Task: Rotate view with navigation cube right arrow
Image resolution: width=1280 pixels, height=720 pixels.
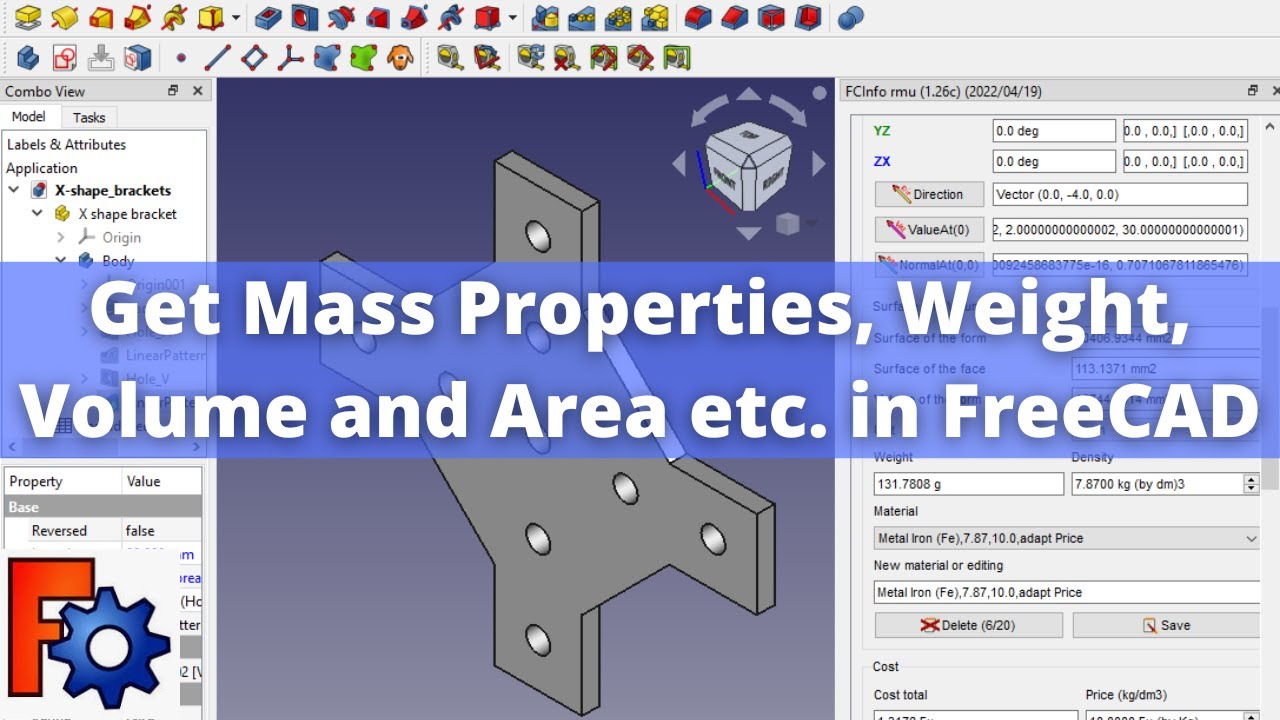Action: [819, 163]
